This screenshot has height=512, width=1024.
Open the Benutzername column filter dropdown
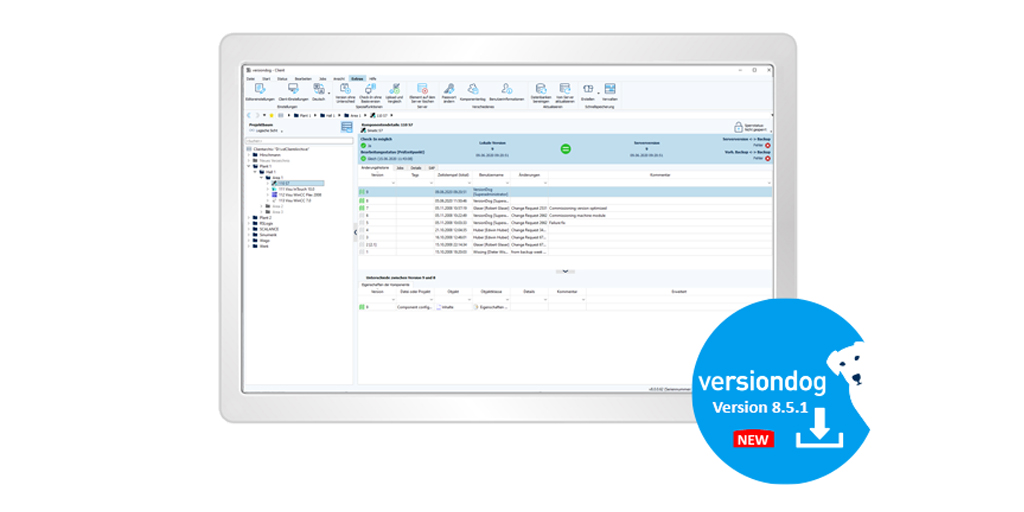[507, 183]
